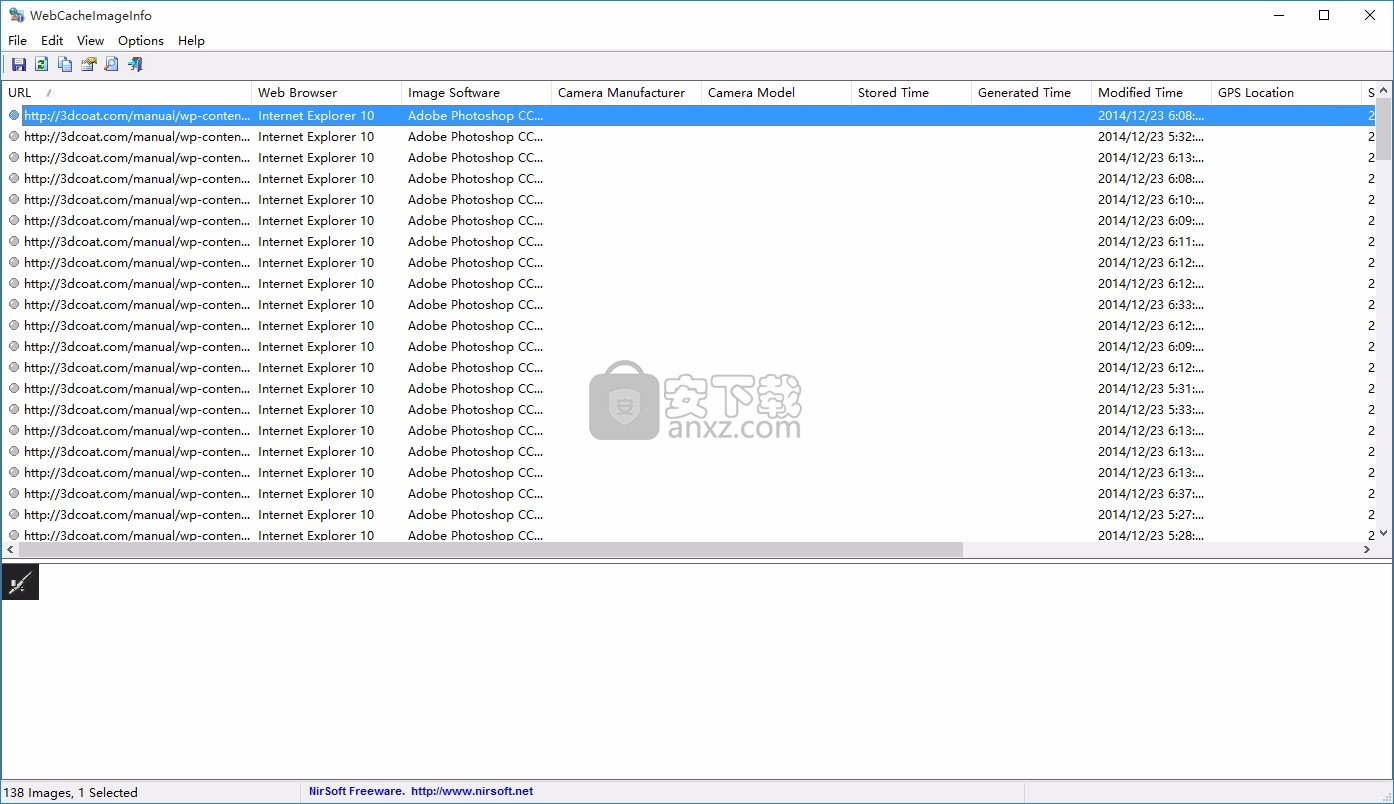Select the row modified 2014/12/23 6:33
1394x804 pixels.
(x=688, y=305)
